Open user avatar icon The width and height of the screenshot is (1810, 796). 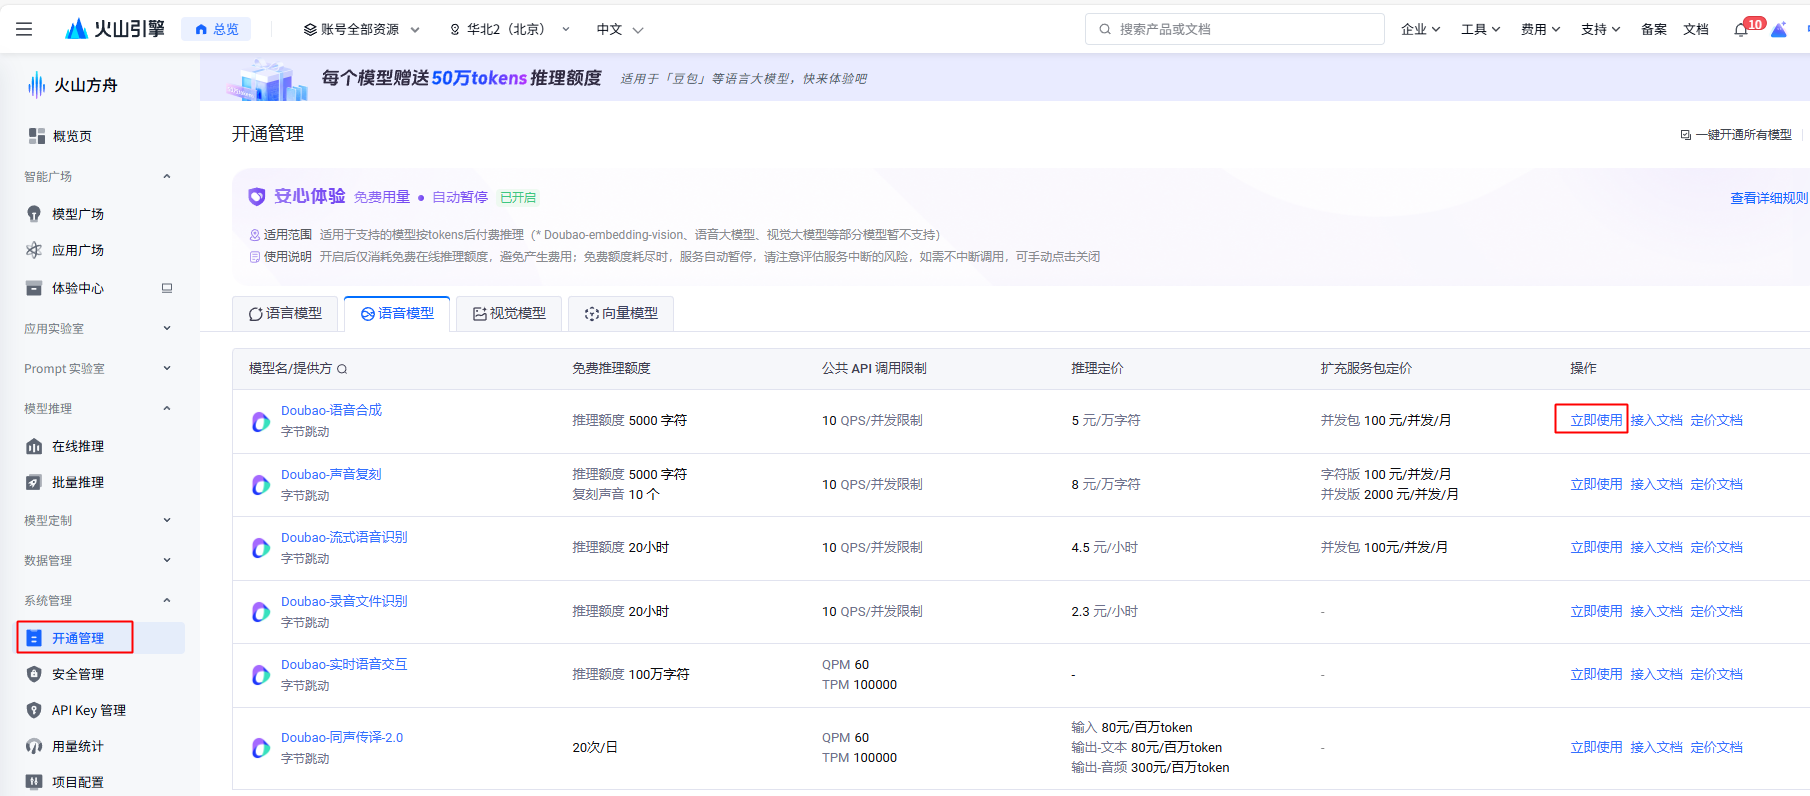click(x=1779, y=30)
